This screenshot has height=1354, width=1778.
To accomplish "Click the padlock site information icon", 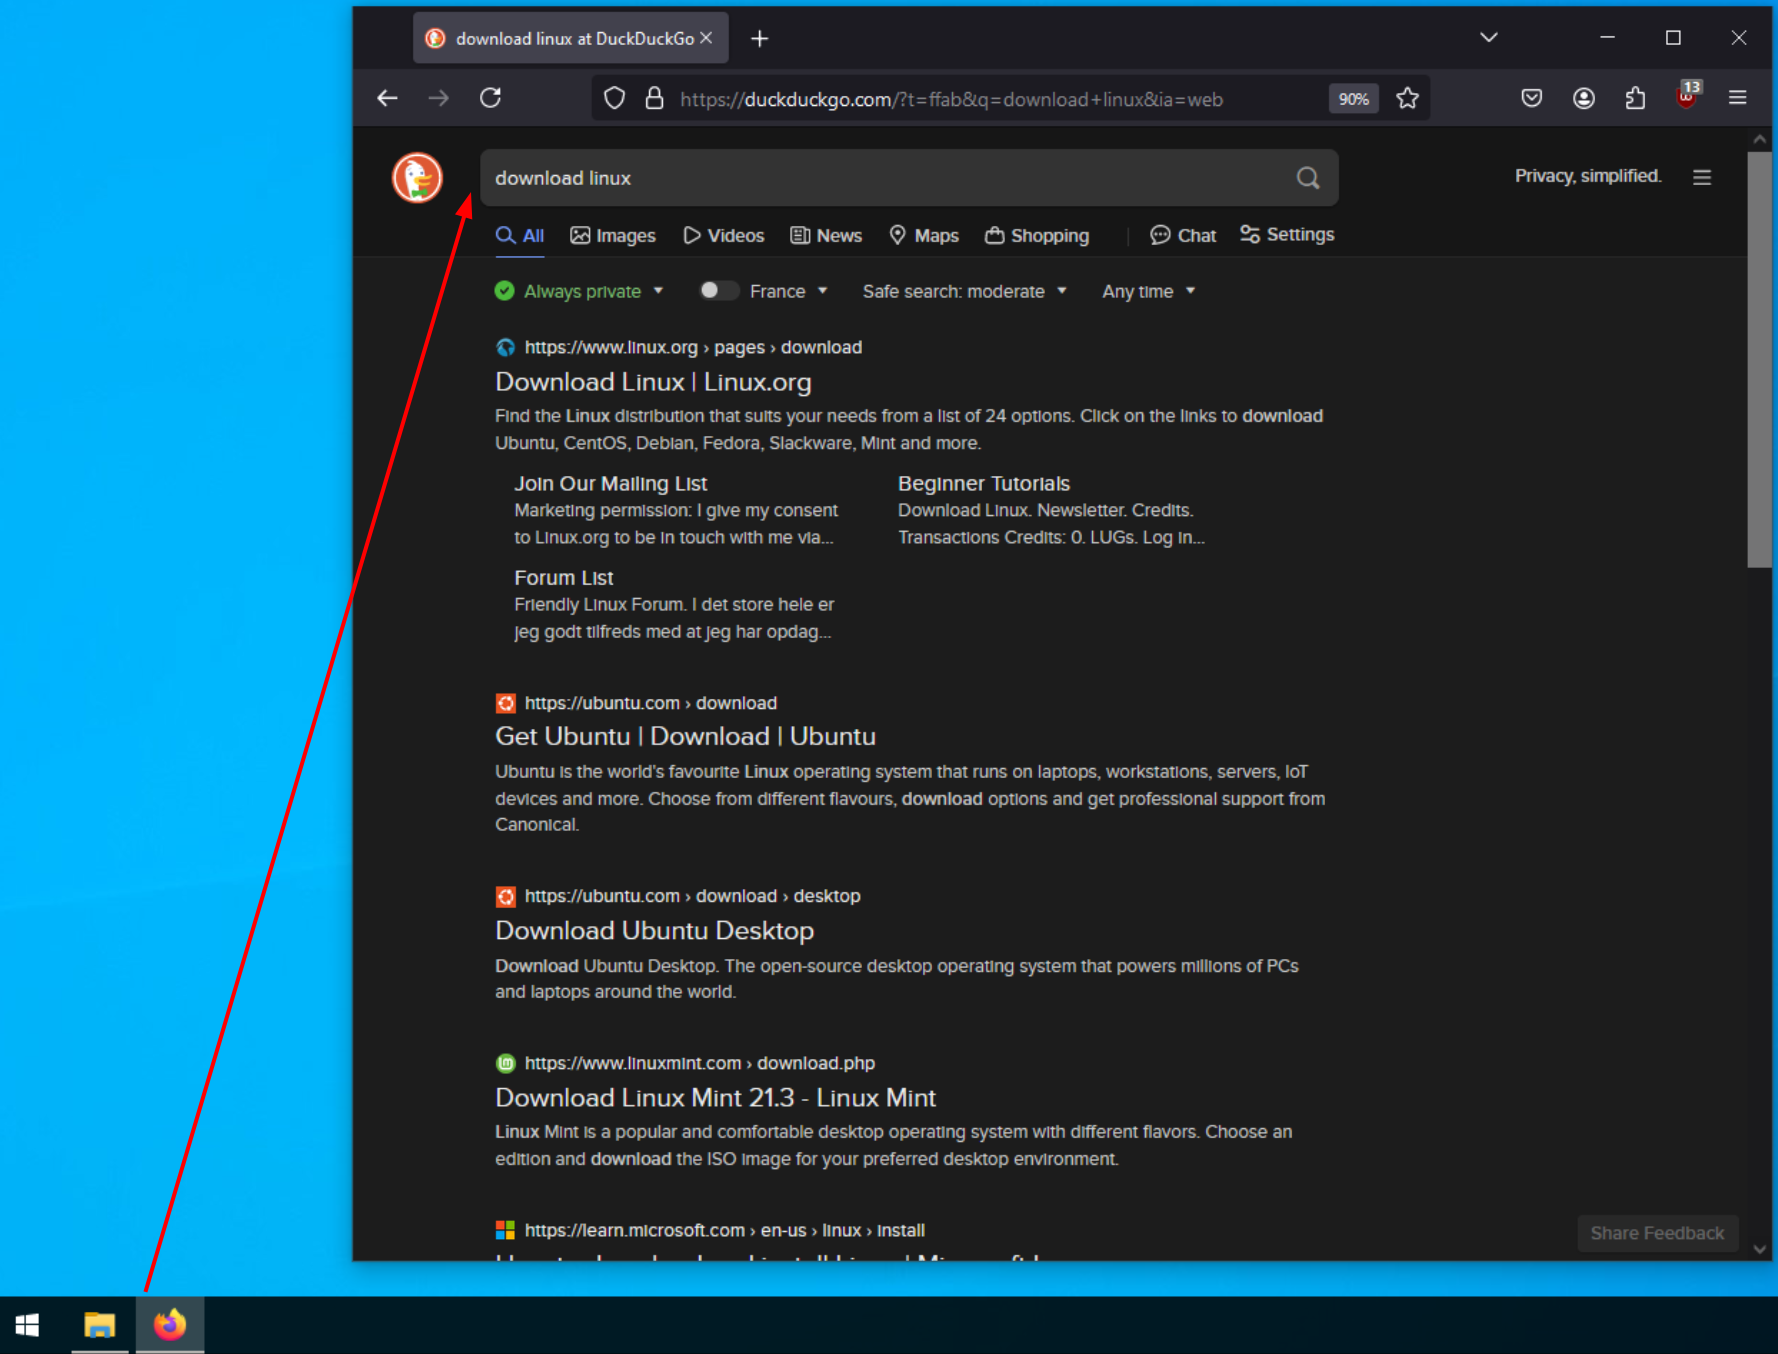I will [x=654, y=98].
